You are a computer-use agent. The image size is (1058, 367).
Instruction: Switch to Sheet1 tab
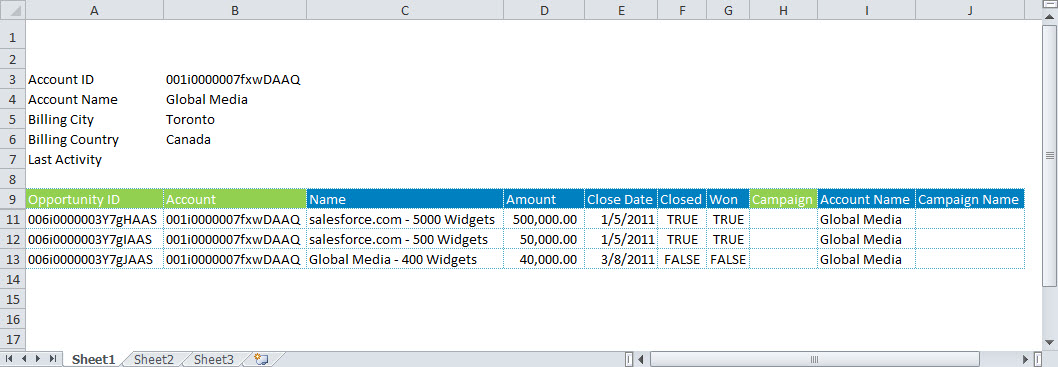(94, 360)
